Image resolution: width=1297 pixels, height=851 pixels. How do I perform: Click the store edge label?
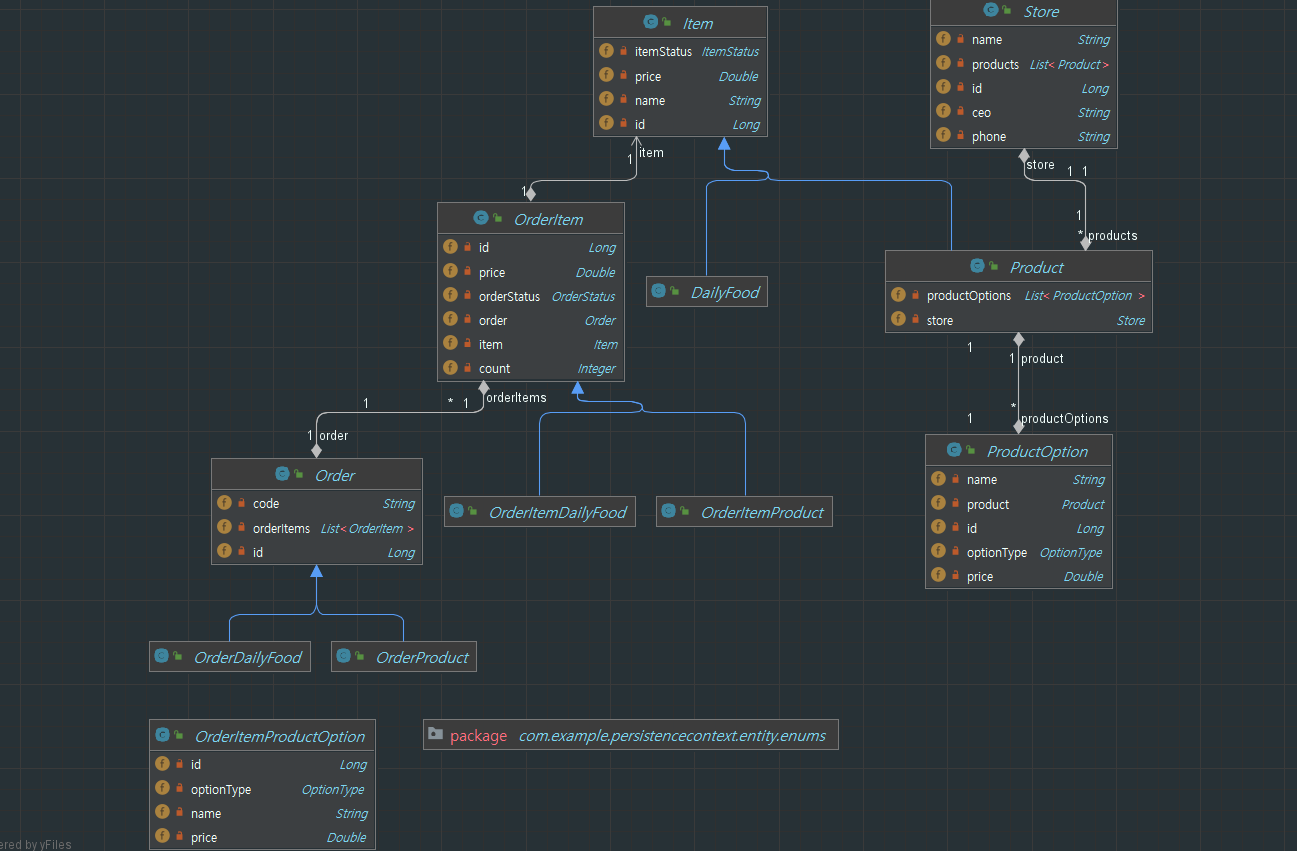pos(1041,165)
